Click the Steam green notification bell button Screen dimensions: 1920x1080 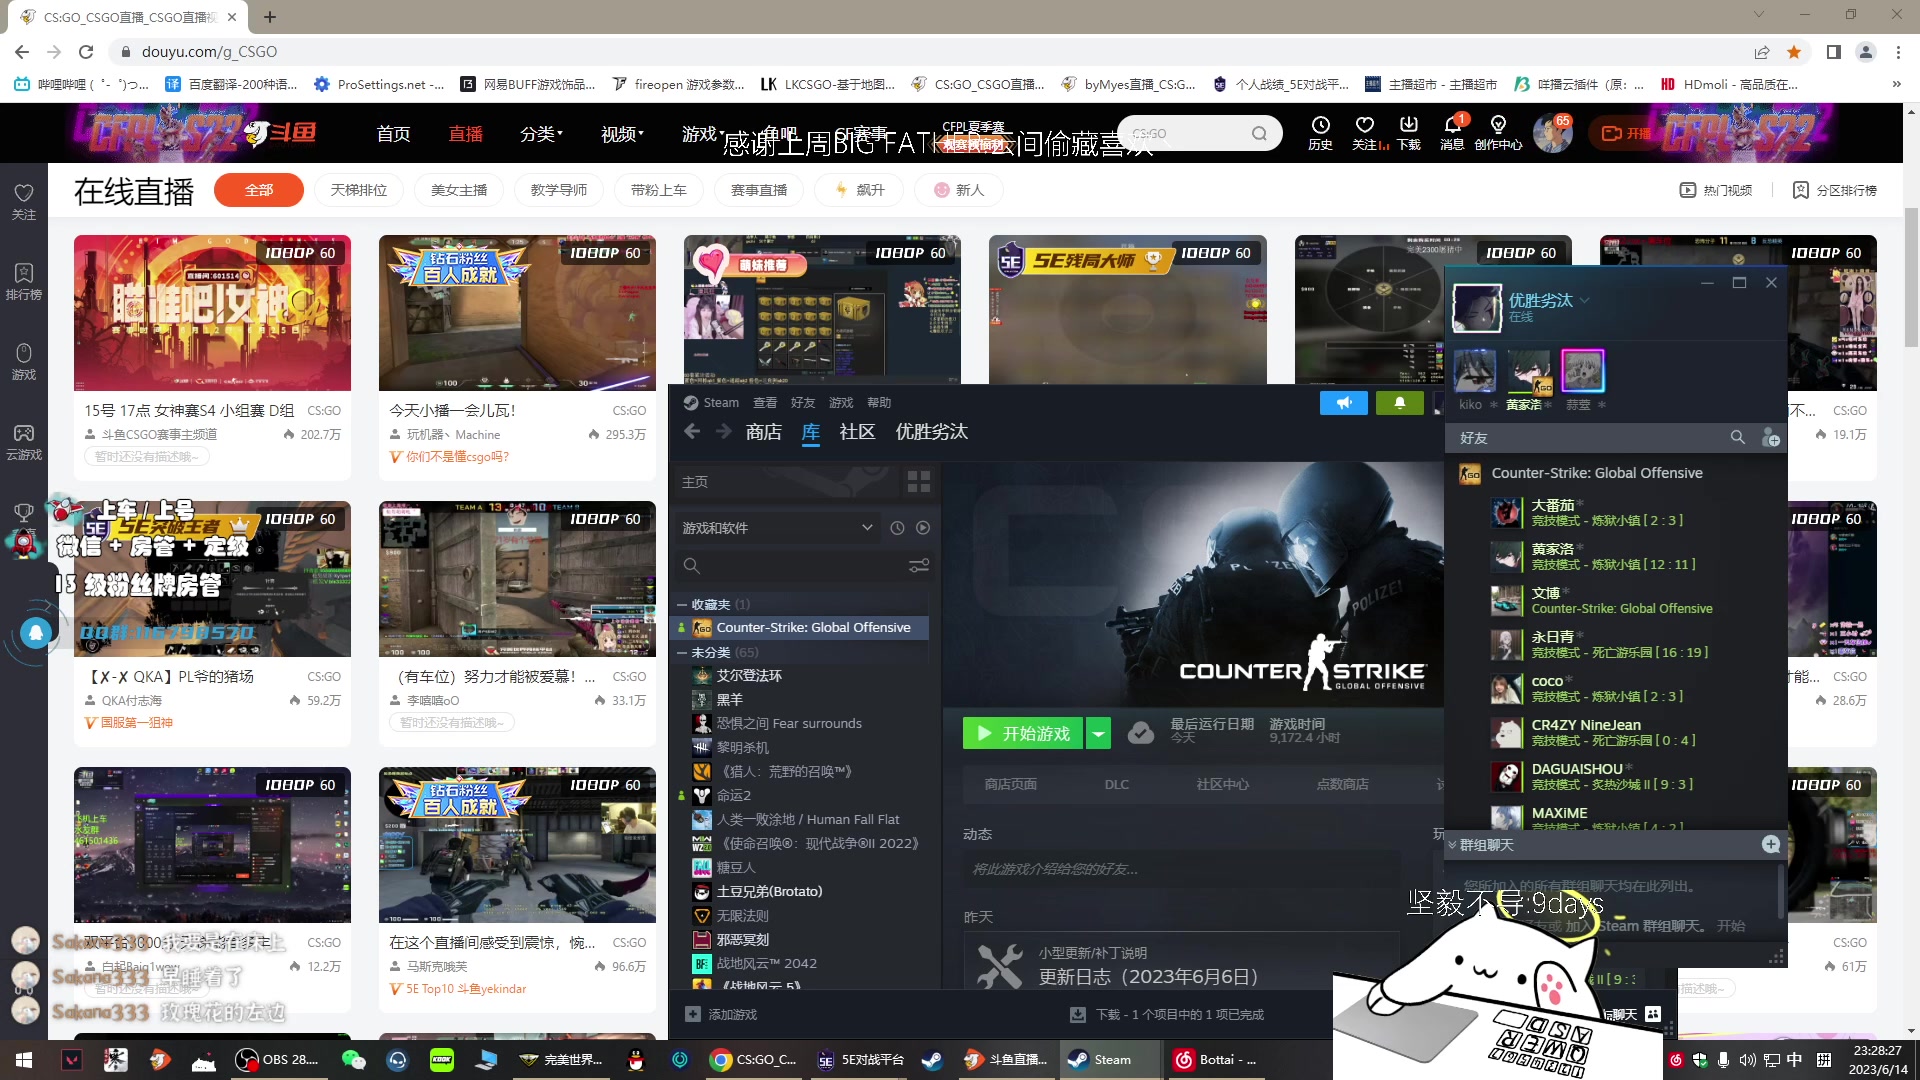(x=1400, y=402)
